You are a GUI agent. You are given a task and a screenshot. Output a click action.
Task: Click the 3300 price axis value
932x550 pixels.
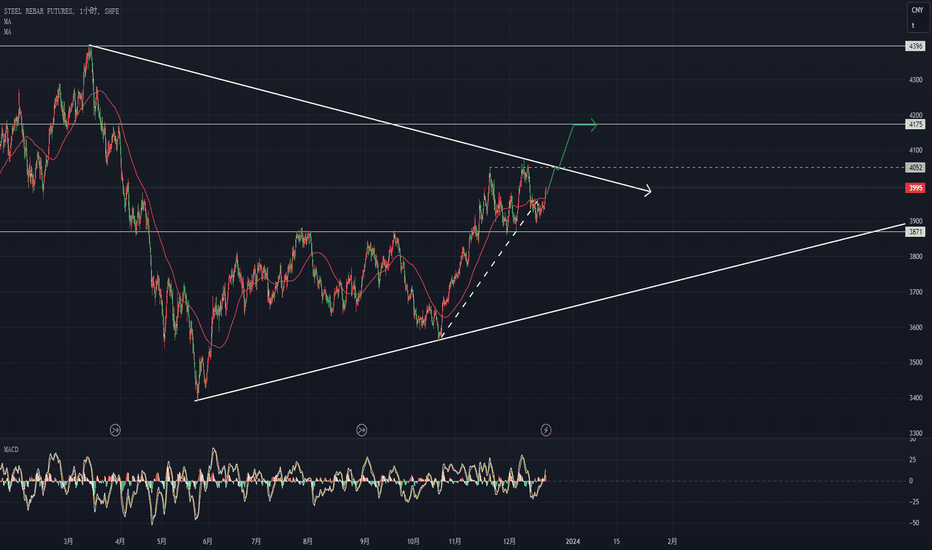pyautogui.click(x=915, y=433)
